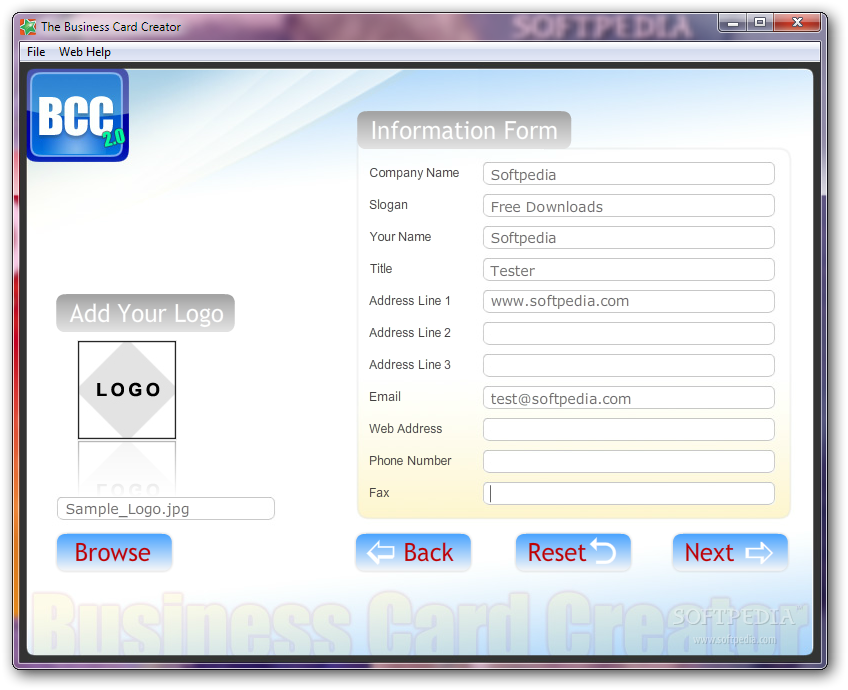The image size is (848, 690).
Task: Proceed with the Next button
Action: (x=730, y=553)
